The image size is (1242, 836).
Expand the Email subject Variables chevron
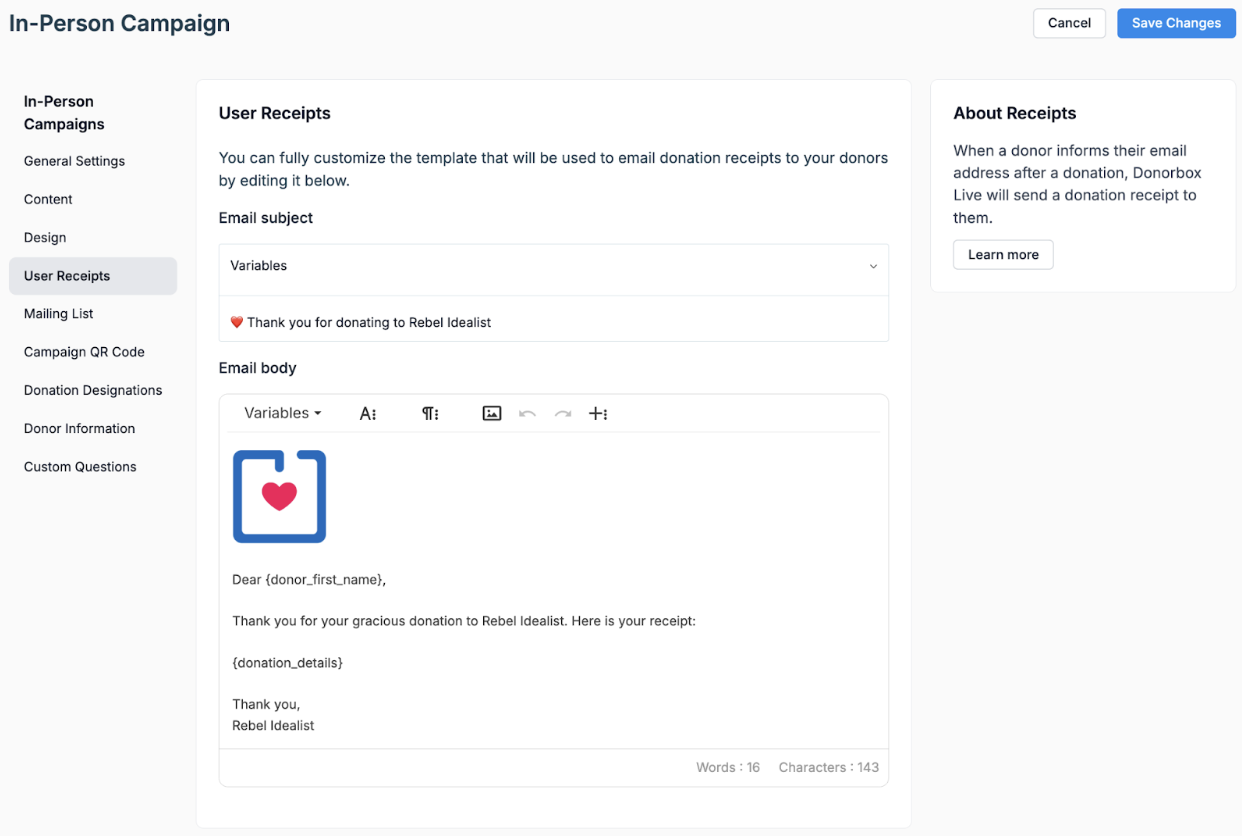pyautogui.click(x=873, y=266)
